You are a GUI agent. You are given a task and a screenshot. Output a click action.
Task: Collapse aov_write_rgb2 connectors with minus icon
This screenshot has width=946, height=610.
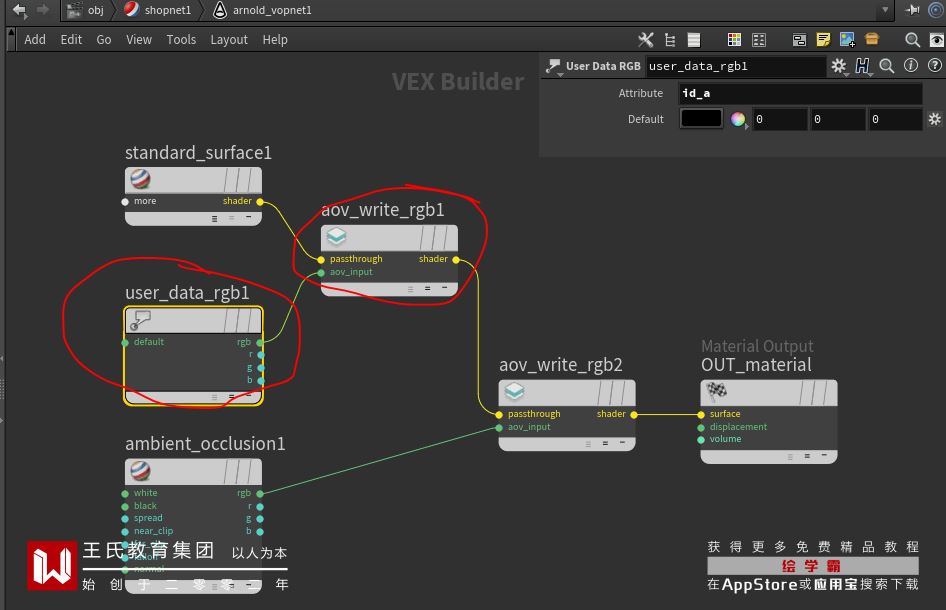623,443
